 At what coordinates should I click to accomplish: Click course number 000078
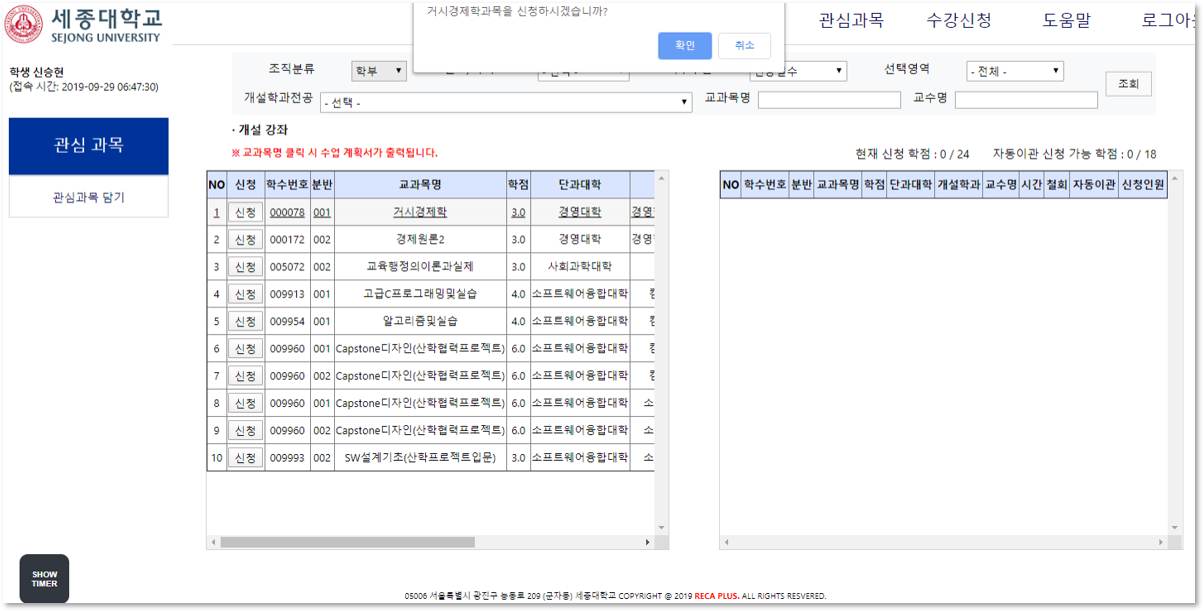pos(287,213)
